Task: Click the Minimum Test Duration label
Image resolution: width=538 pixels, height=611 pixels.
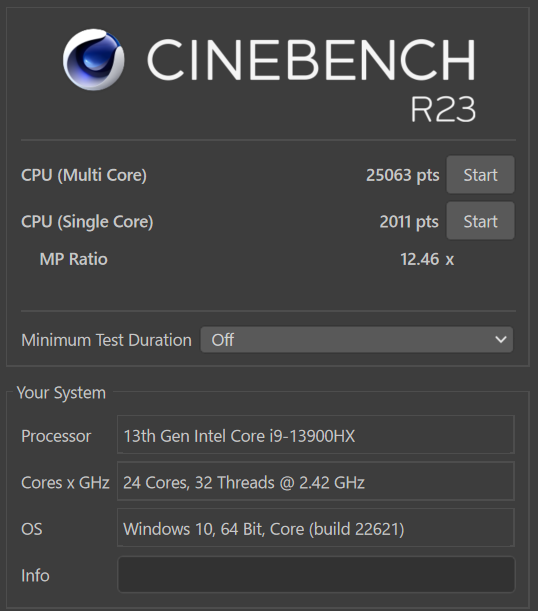Action: tap(106, 340)
